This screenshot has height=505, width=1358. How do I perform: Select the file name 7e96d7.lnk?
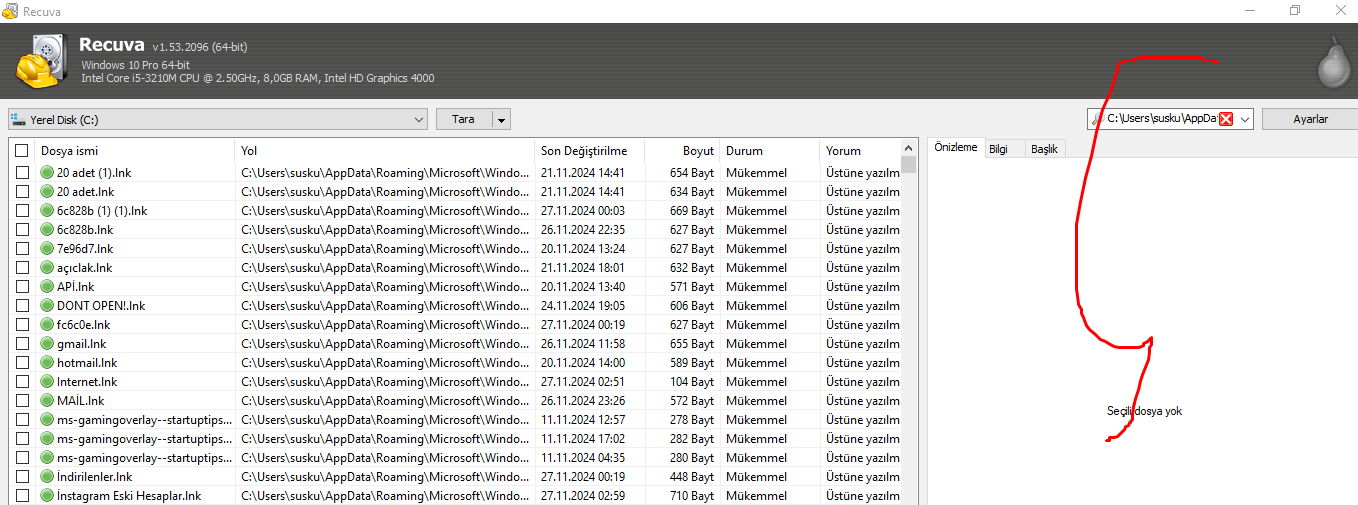coord(85,249)
